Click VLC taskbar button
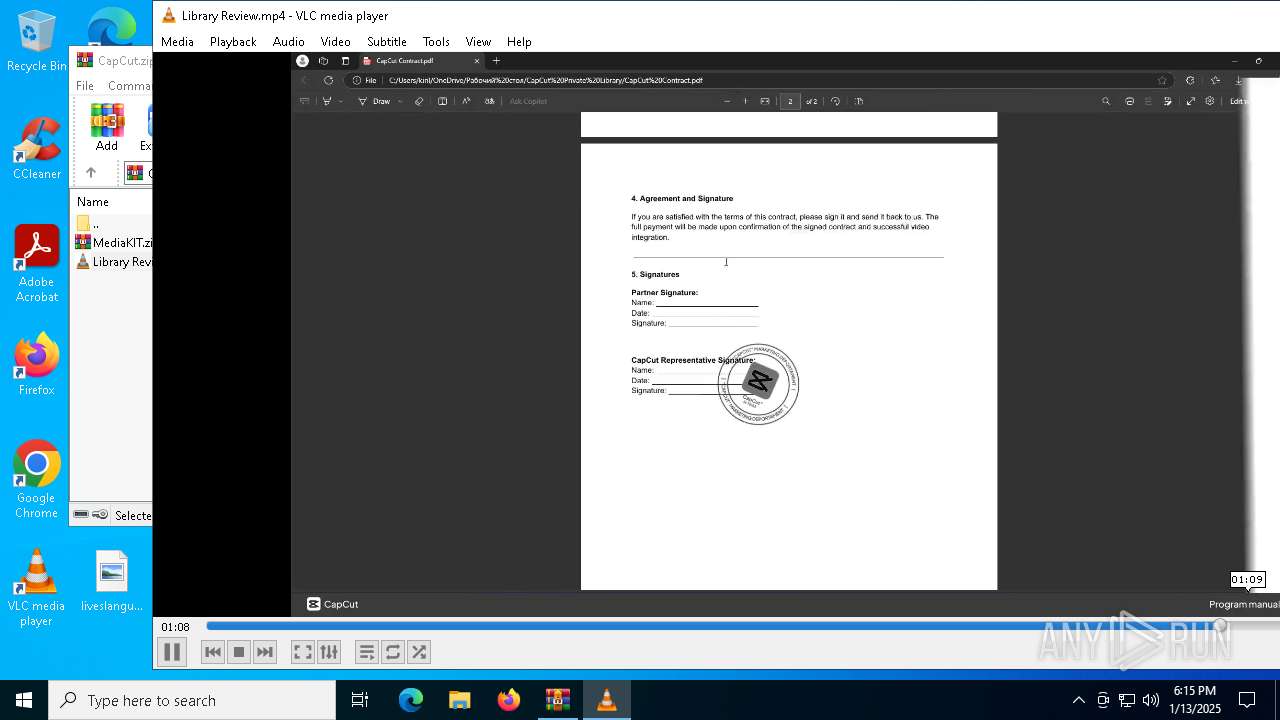The image size is (1280, 720). coord(607,700)
